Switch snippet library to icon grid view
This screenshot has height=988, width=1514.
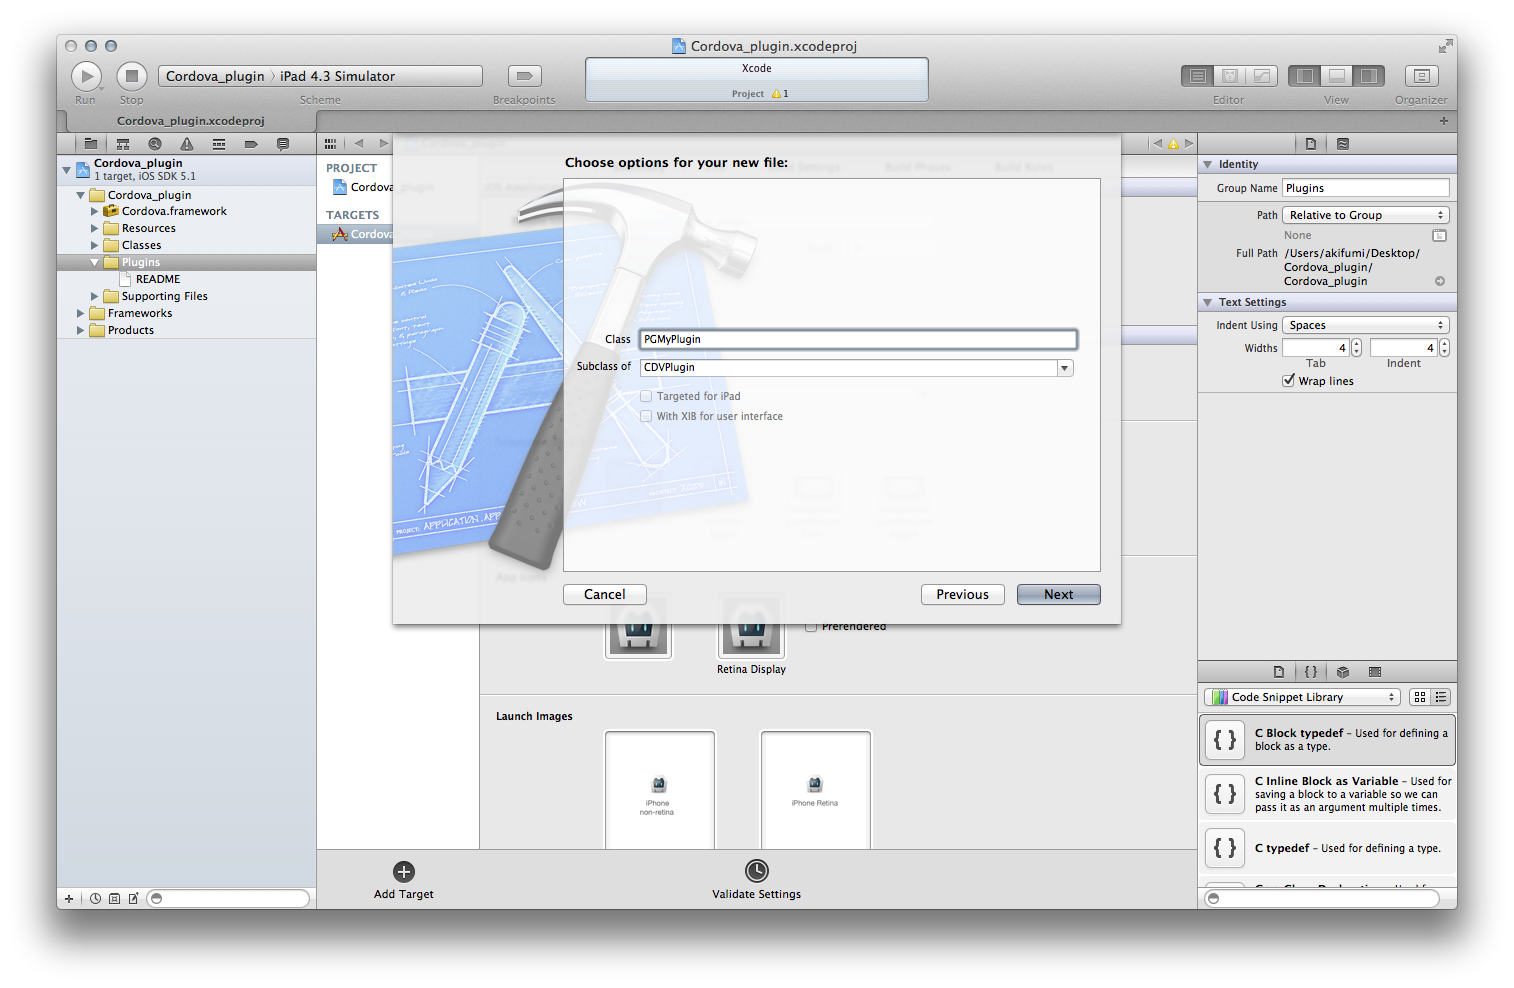click(x=1420, y=697)
